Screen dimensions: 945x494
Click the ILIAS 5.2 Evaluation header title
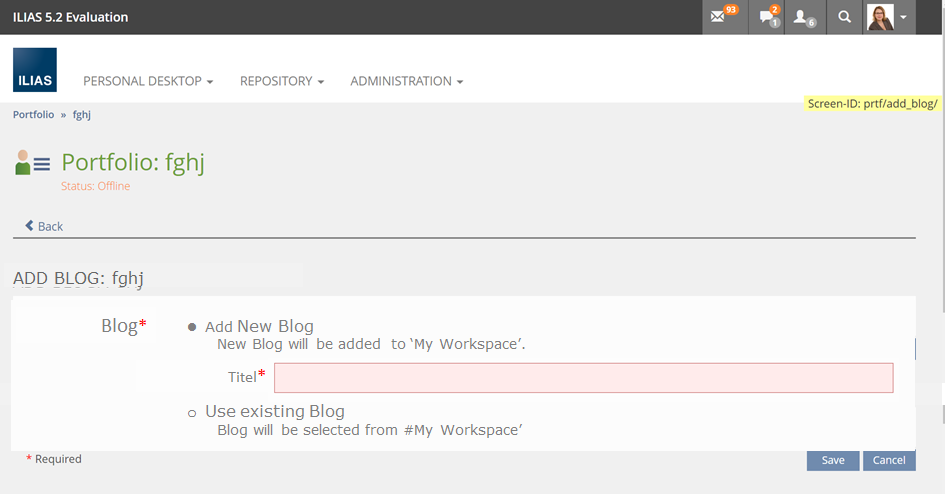pyautogui.click(x=70, y=17)
